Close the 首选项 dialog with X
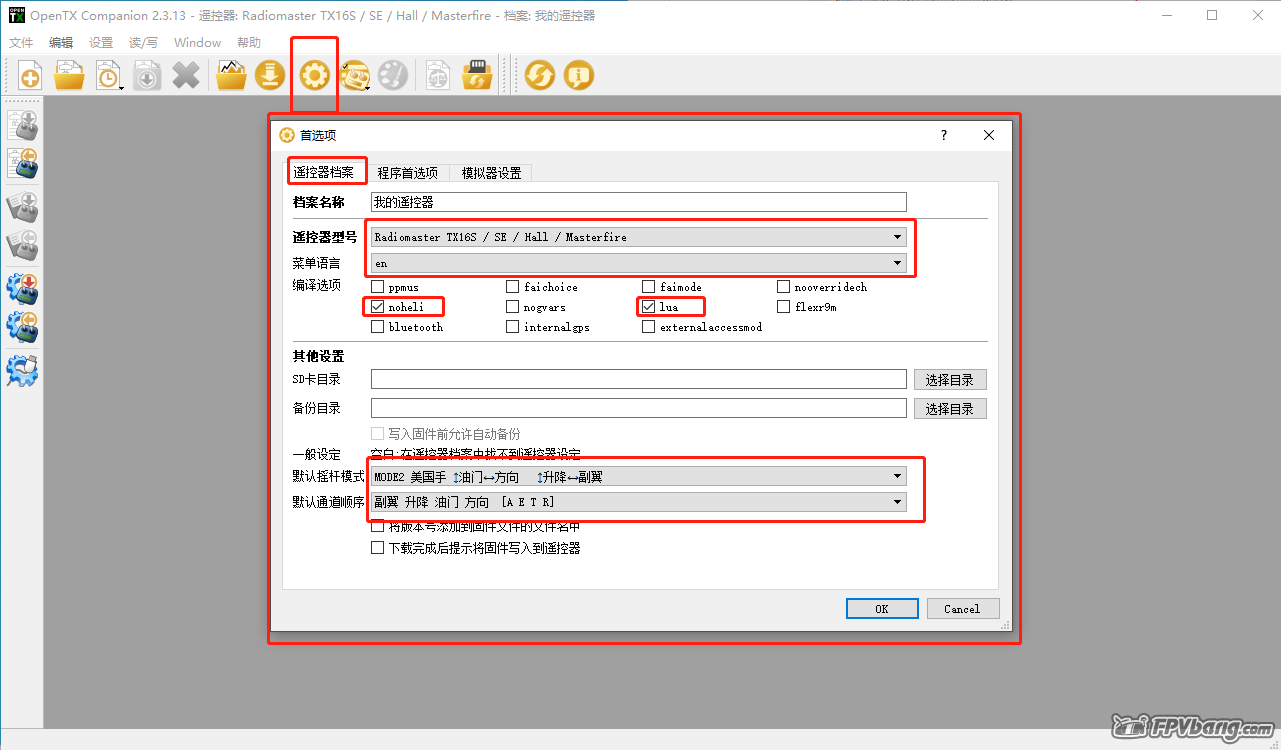Image resolution: width=1281 pixels, height=750 pixels. [x=989, y=135]
